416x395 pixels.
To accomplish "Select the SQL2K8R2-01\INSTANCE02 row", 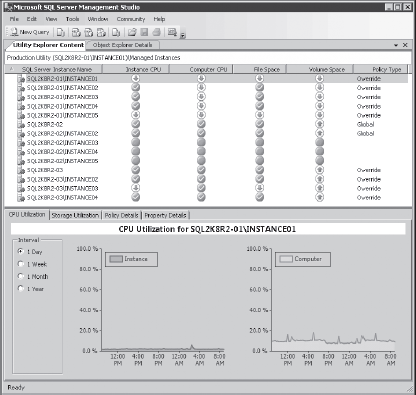I will pyautogui.click(x=206, y=88).
